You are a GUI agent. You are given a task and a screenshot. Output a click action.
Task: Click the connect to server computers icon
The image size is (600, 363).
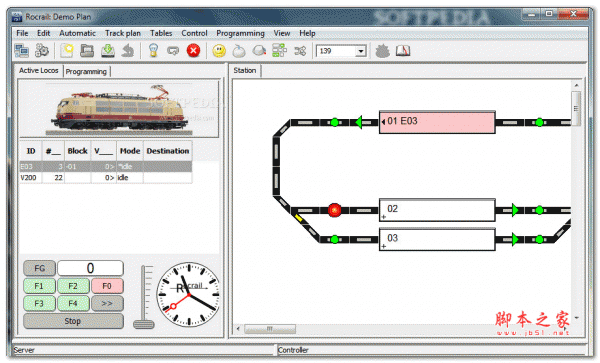[x=21, y=50]
